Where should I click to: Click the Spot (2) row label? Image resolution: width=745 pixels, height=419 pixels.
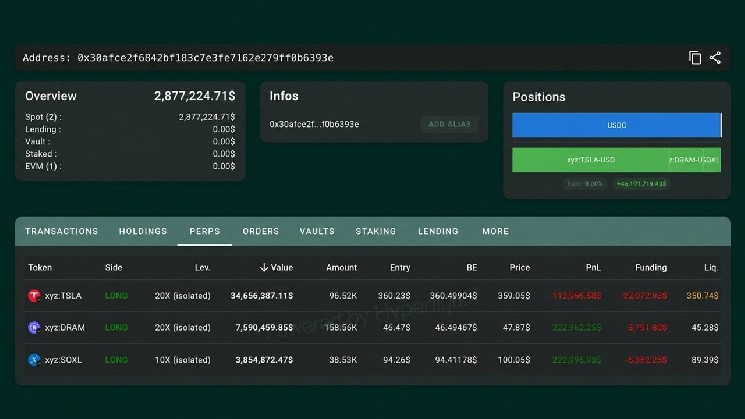click(43, 117)
